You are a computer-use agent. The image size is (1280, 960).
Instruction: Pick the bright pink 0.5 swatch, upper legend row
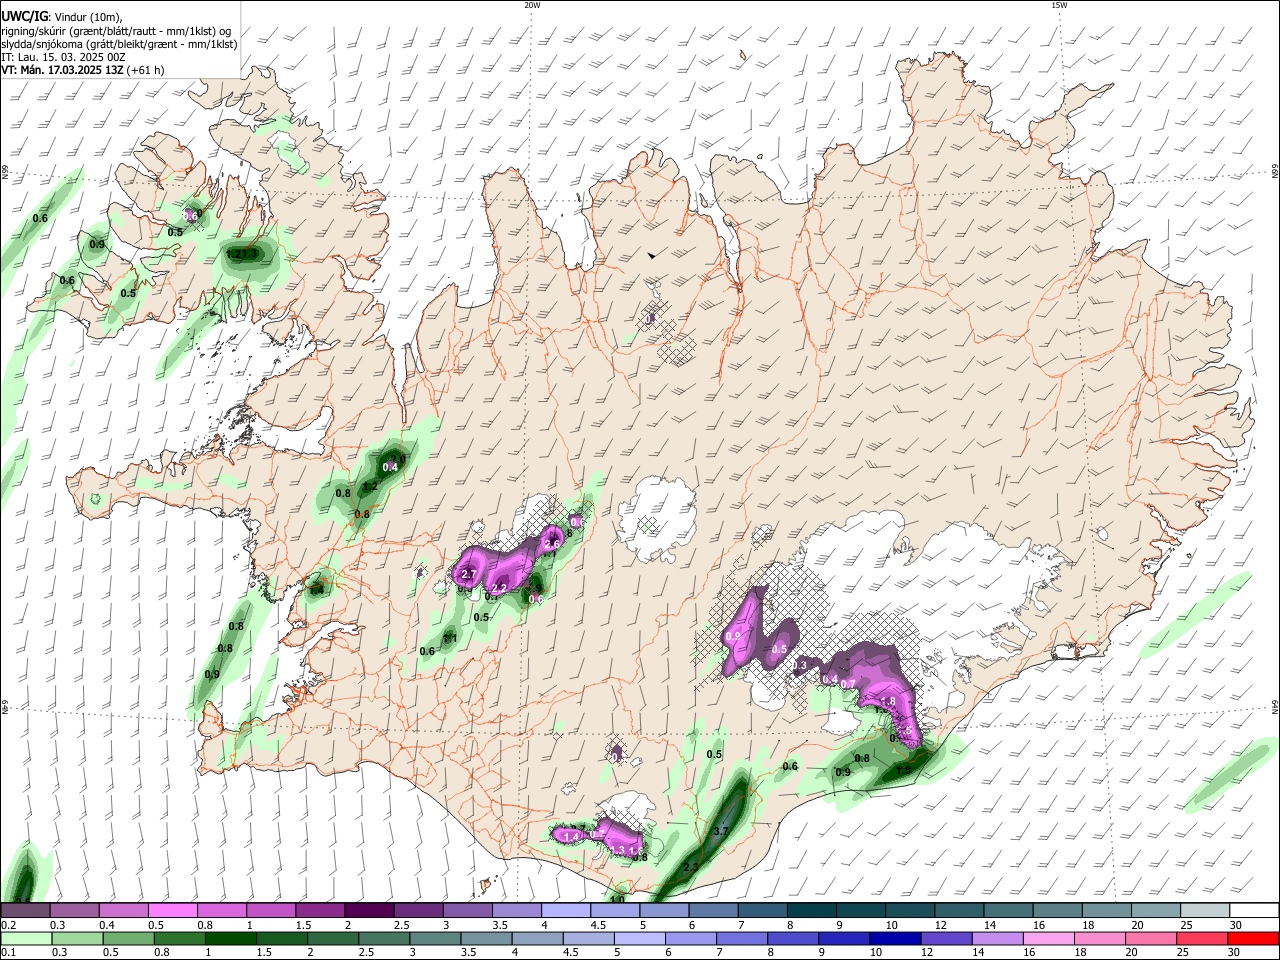[x=173, y=911]
